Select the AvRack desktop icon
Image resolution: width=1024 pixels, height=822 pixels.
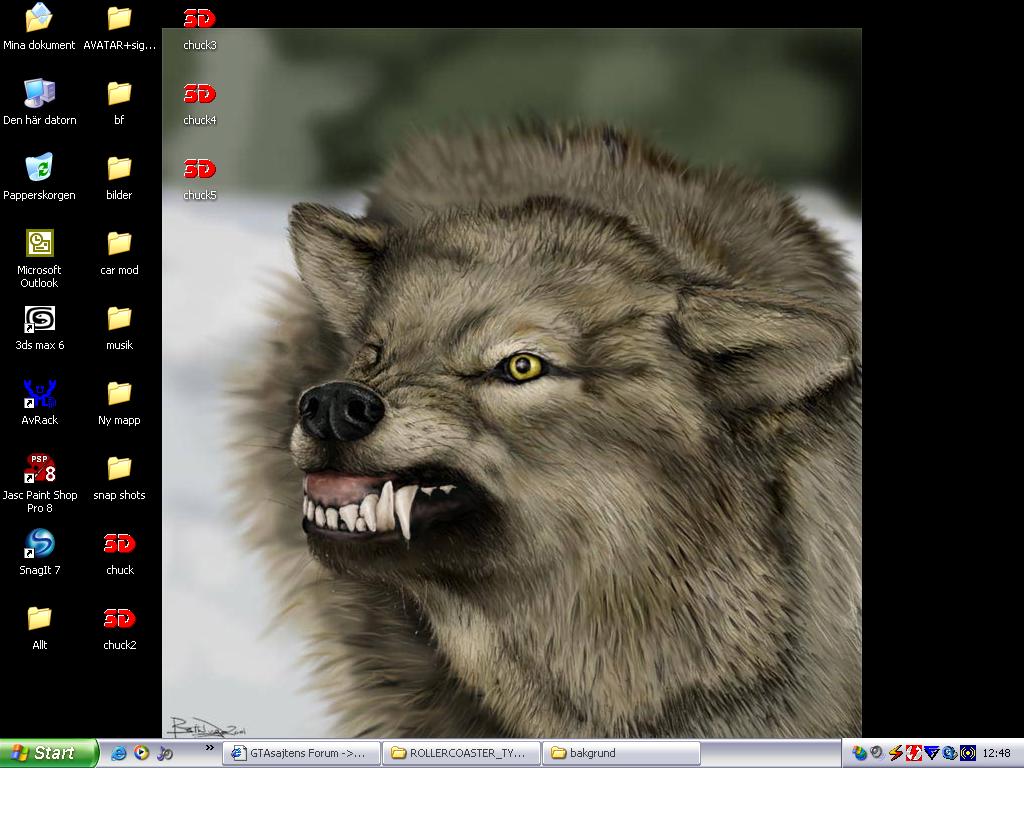click(x=39, y=395)
